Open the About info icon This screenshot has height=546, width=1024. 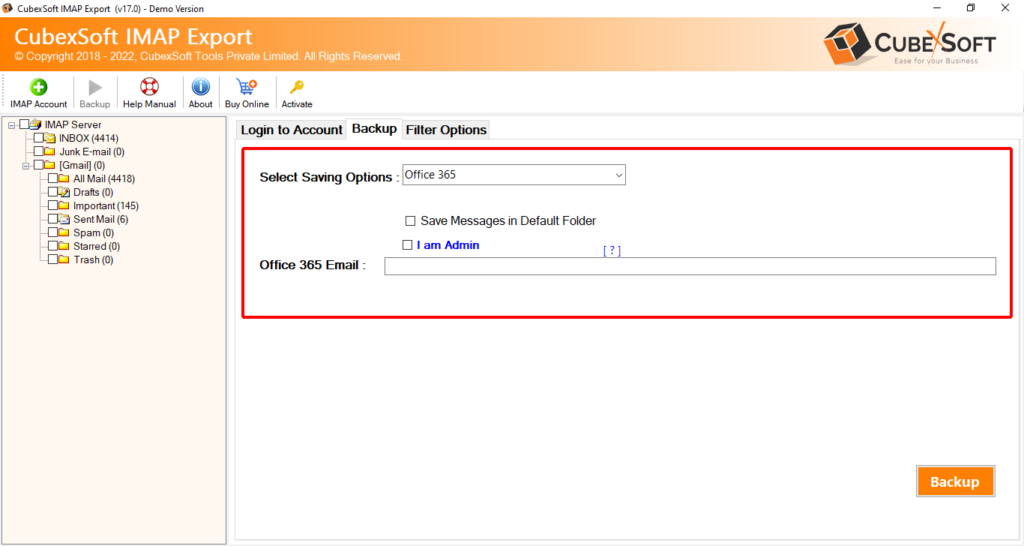point(200,87)
